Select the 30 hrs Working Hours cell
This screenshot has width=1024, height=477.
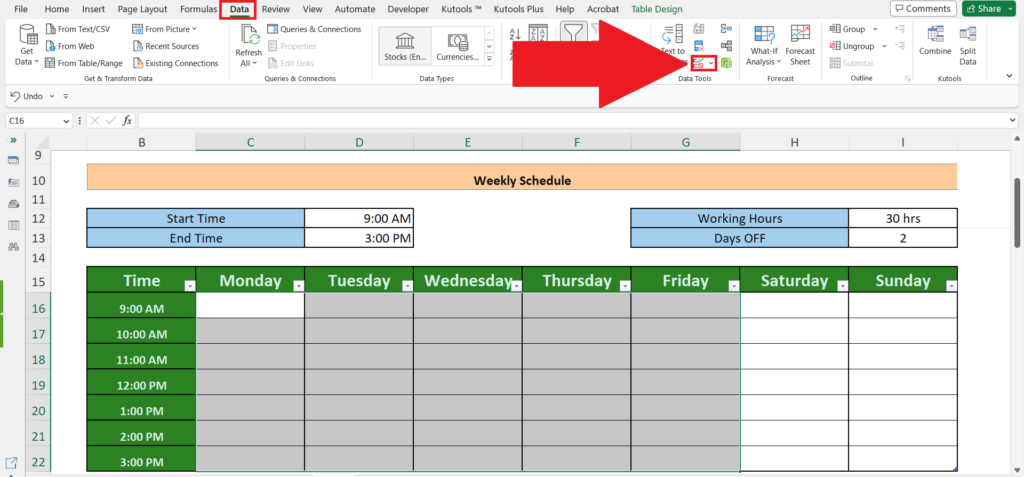[903, 218]
